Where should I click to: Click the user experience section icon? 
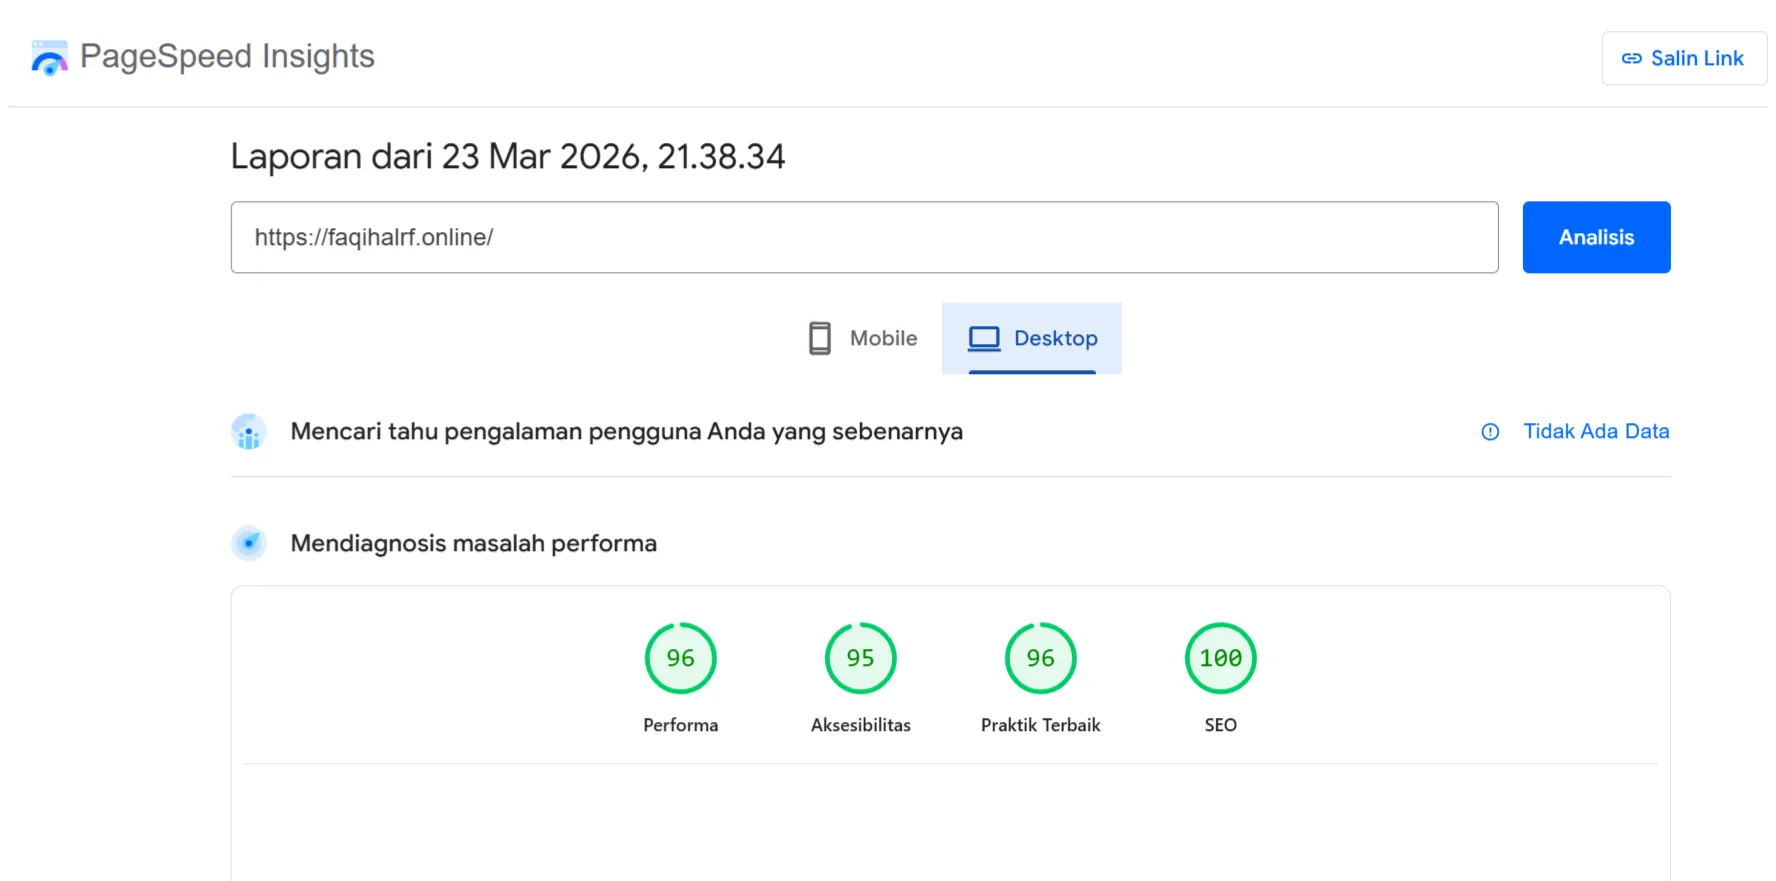pos(249,432)
